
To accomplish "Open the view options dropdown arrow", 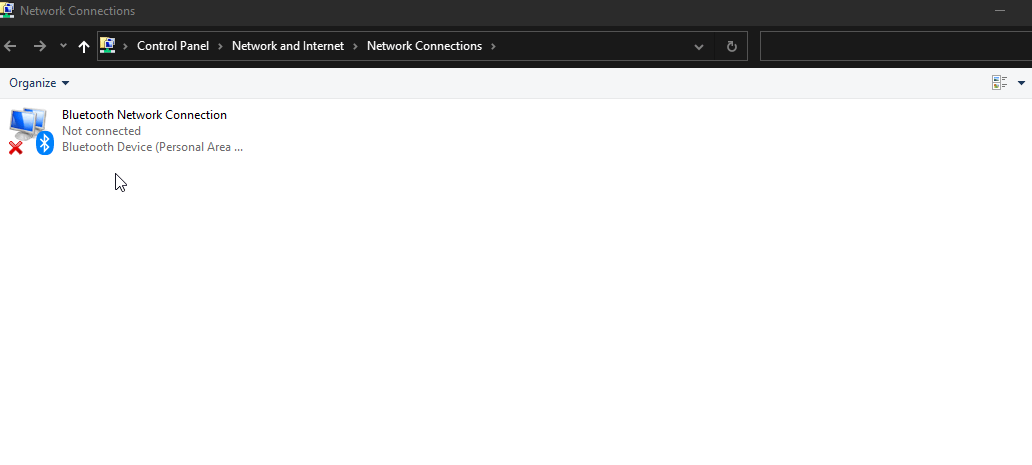I will (x=1021, y=83).
